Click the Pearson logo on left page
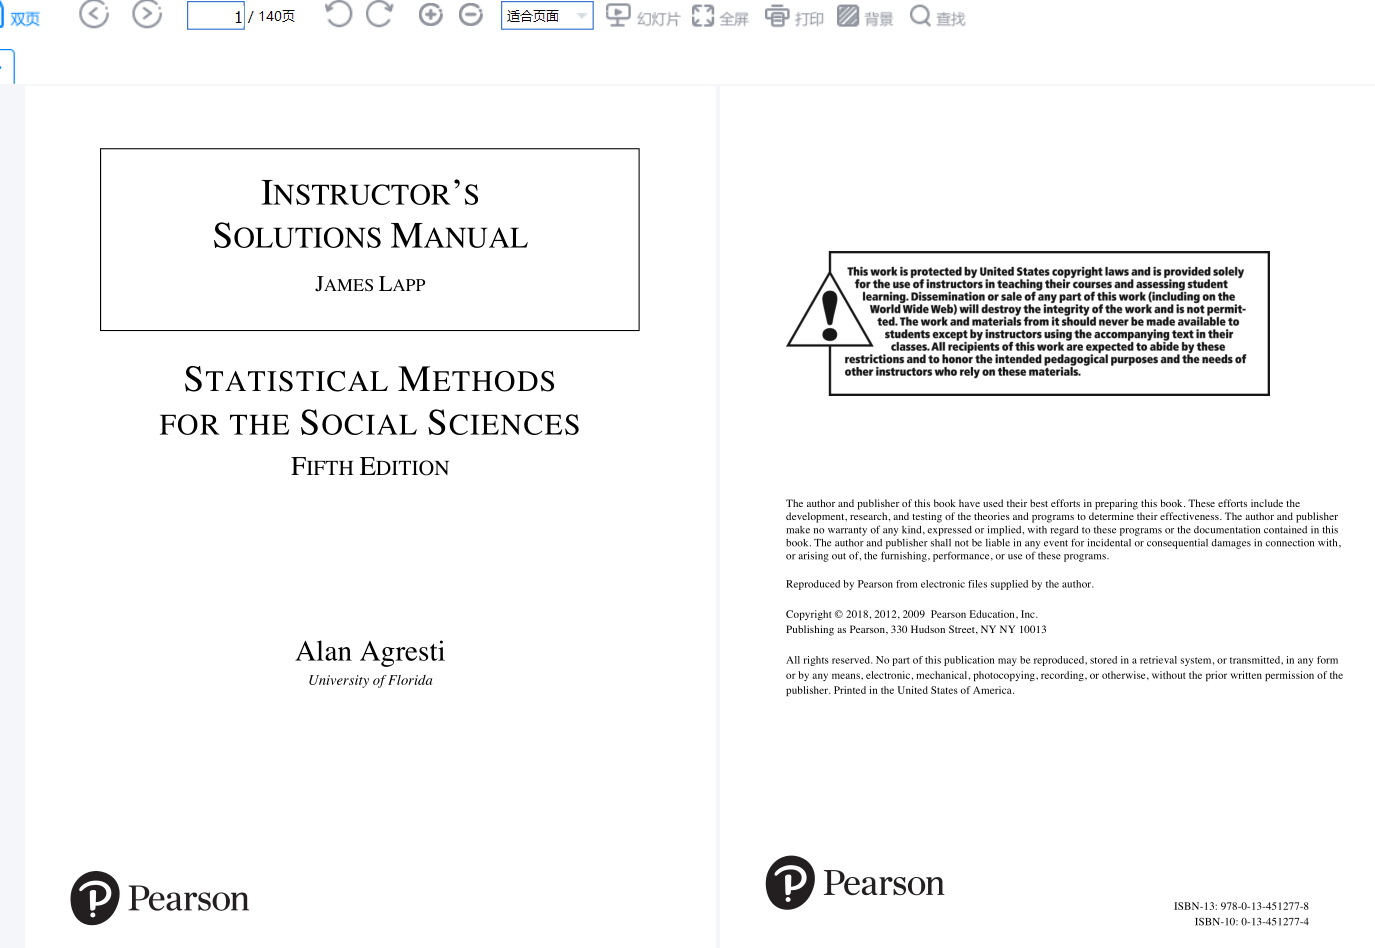Viewport: 1375px width, 948px height. (x=160, y=898)
